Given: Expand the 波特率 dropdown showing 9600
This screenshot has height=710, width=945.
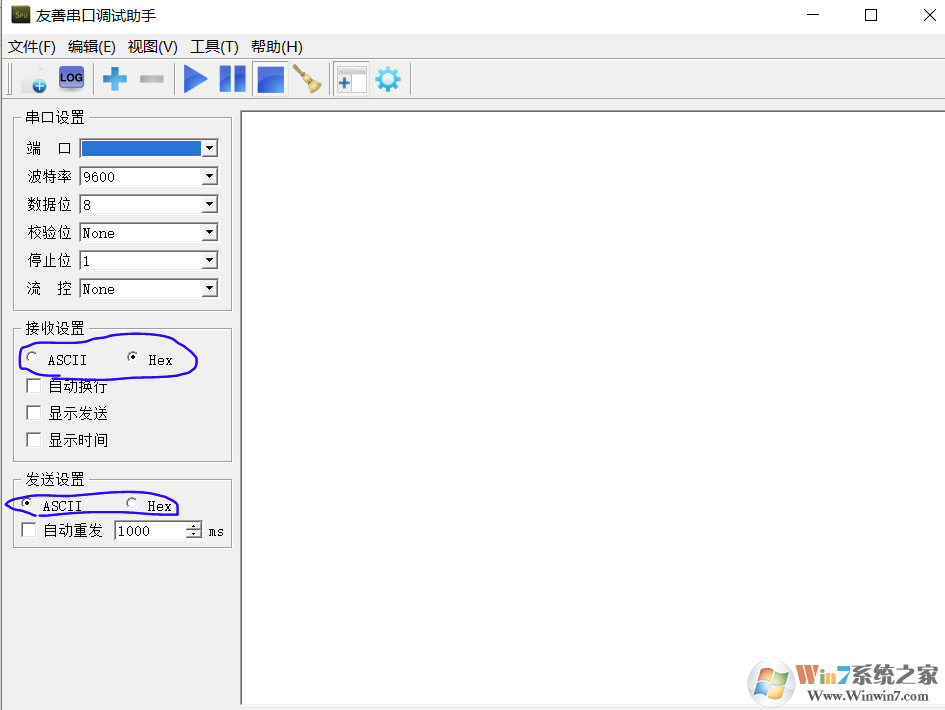Looking at the screenshot, I should click(x=209, y=177).
